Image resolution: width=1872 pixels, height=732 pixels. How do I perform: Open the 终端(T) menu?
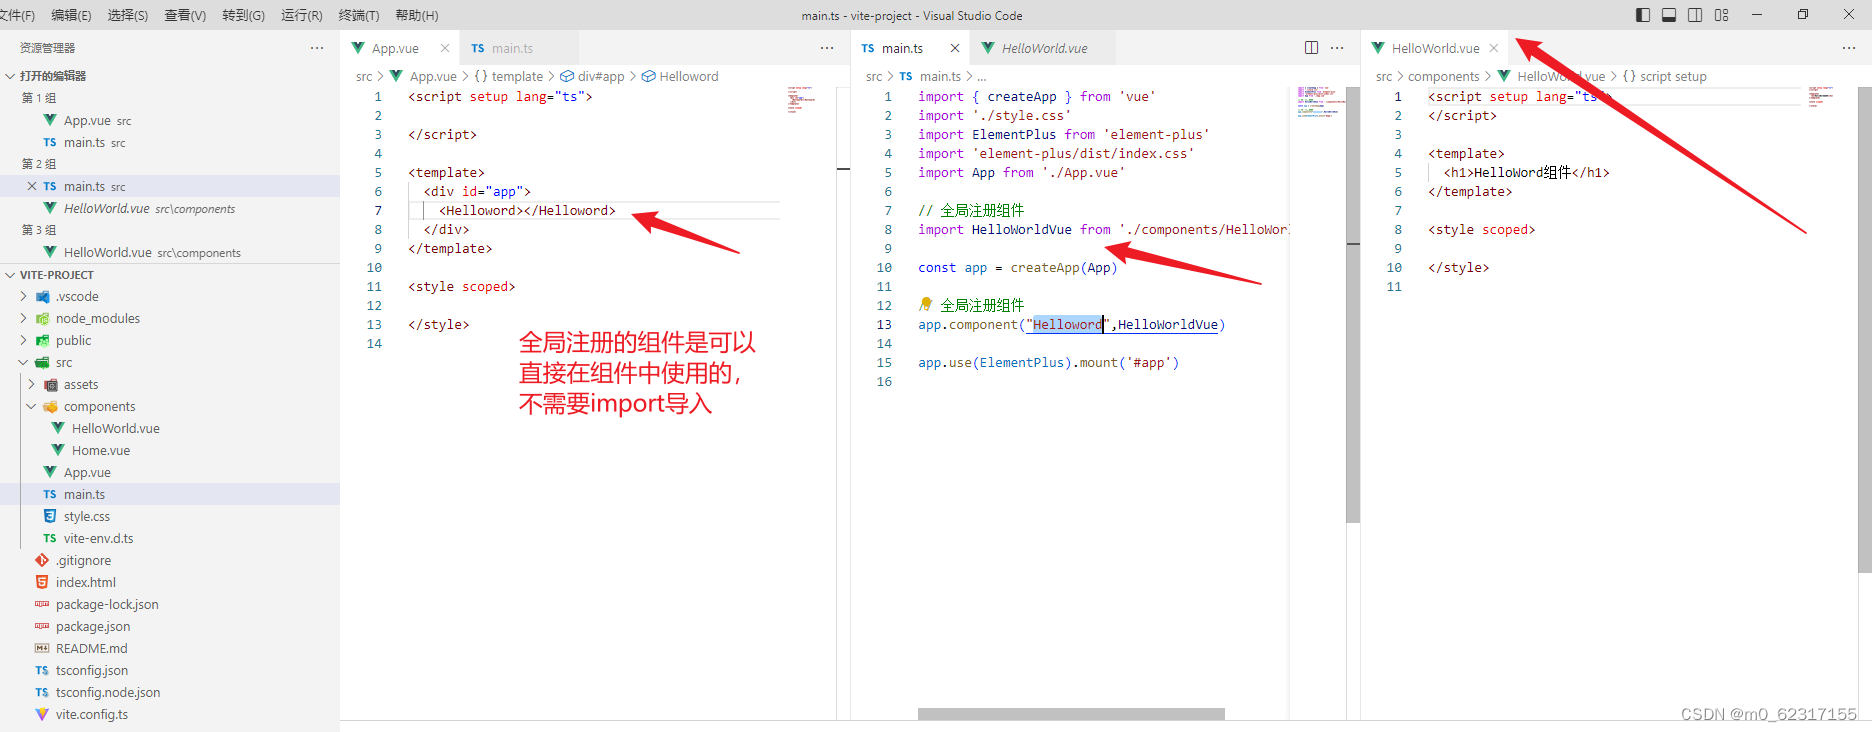tap(359, 15)
